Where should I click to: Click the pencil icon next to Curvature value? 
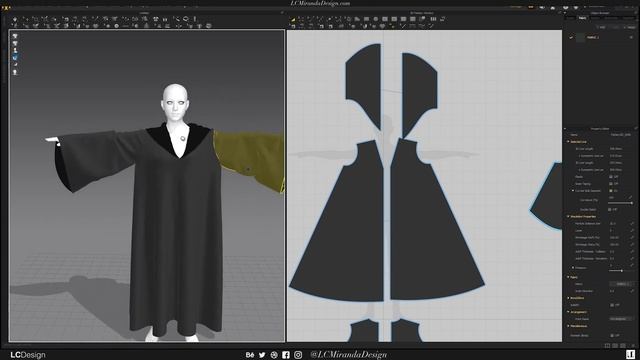(631, 198)
